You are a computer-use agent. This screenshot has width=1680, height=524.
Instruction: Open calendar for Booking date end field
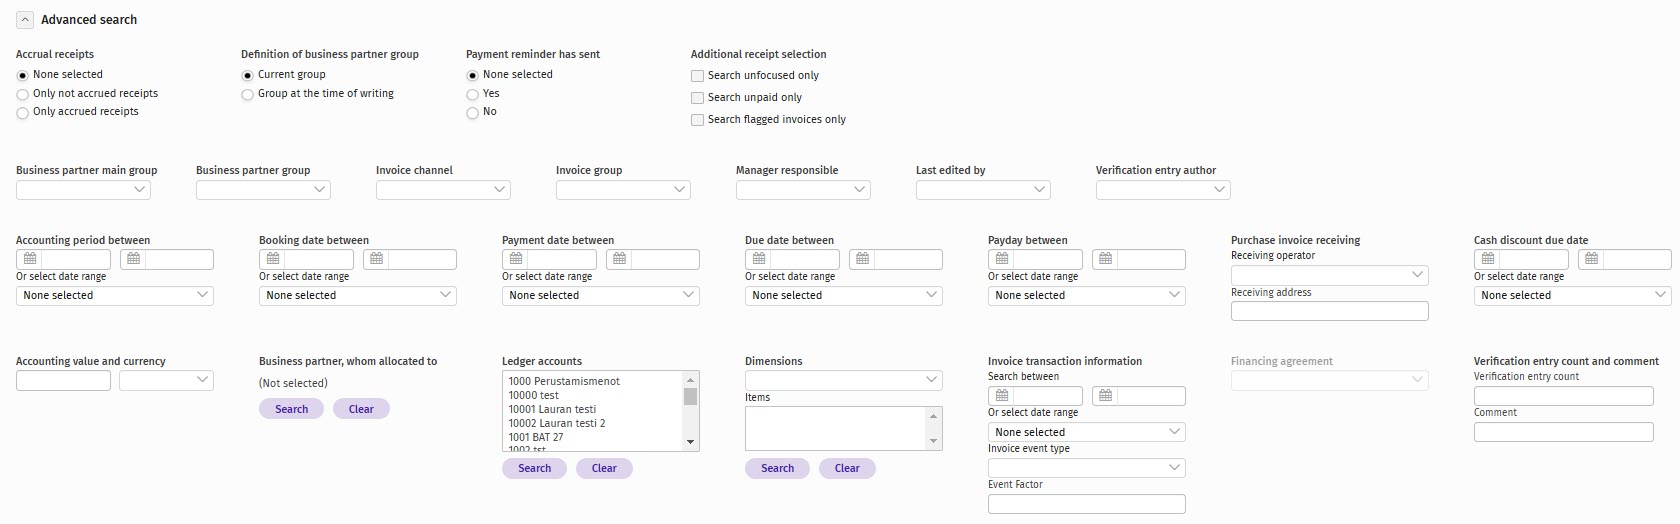click(376, 259)
